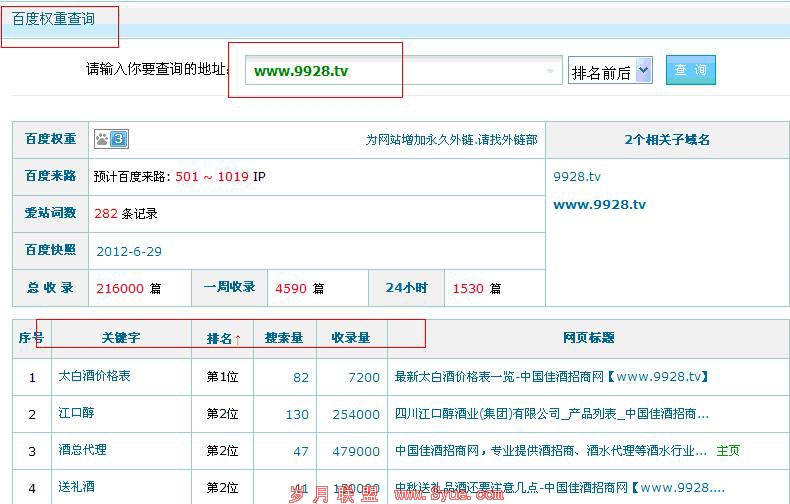Open the keyword 江口醇
The image size is (790, 504).
click(76, 413)
